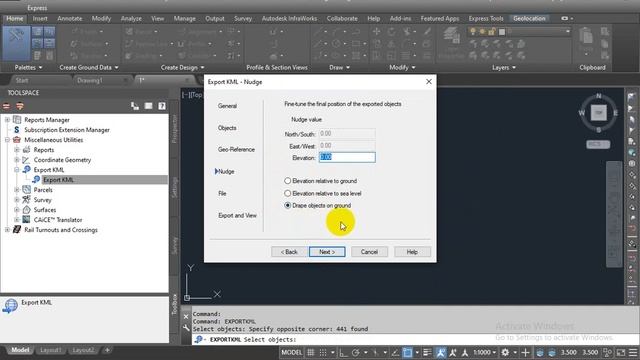The height and width of the screenshot is (360, 640).
Task: Click the TOP face of the ViewCube
Action: click(599, 113)
